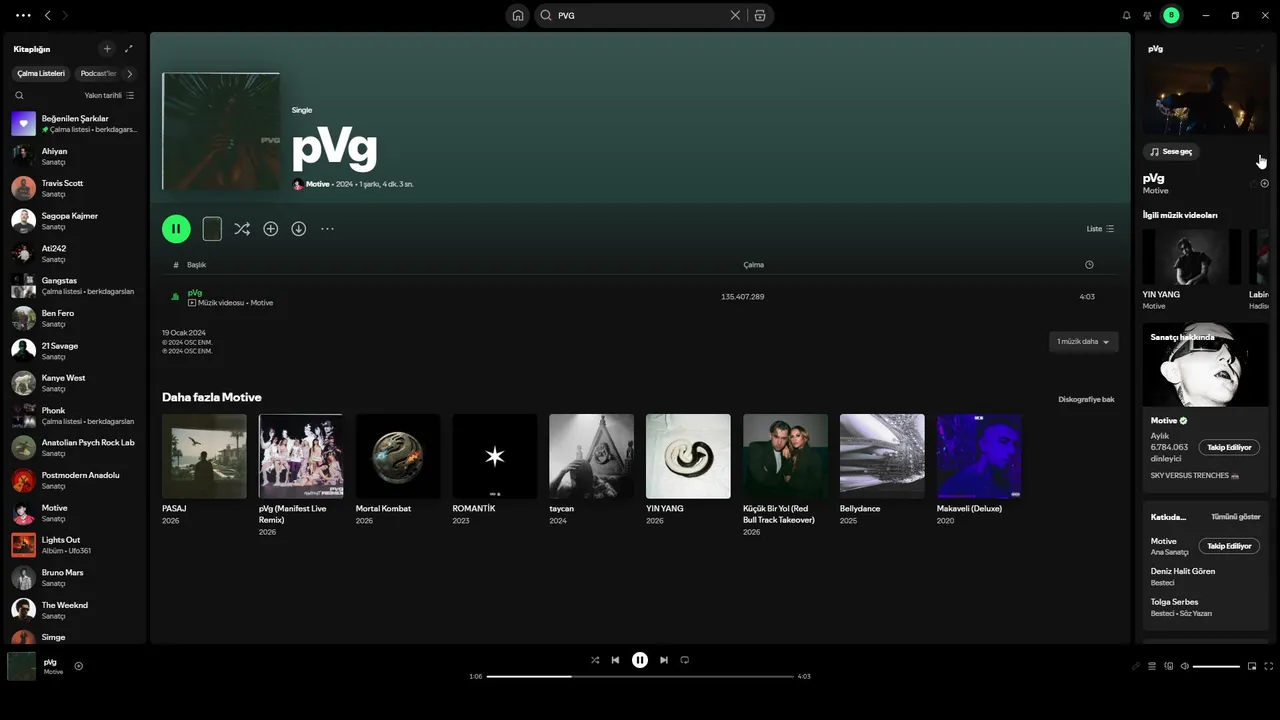Open the Gangstas playlist
This screenshot has height=720, width=1280.
point(74,286)
